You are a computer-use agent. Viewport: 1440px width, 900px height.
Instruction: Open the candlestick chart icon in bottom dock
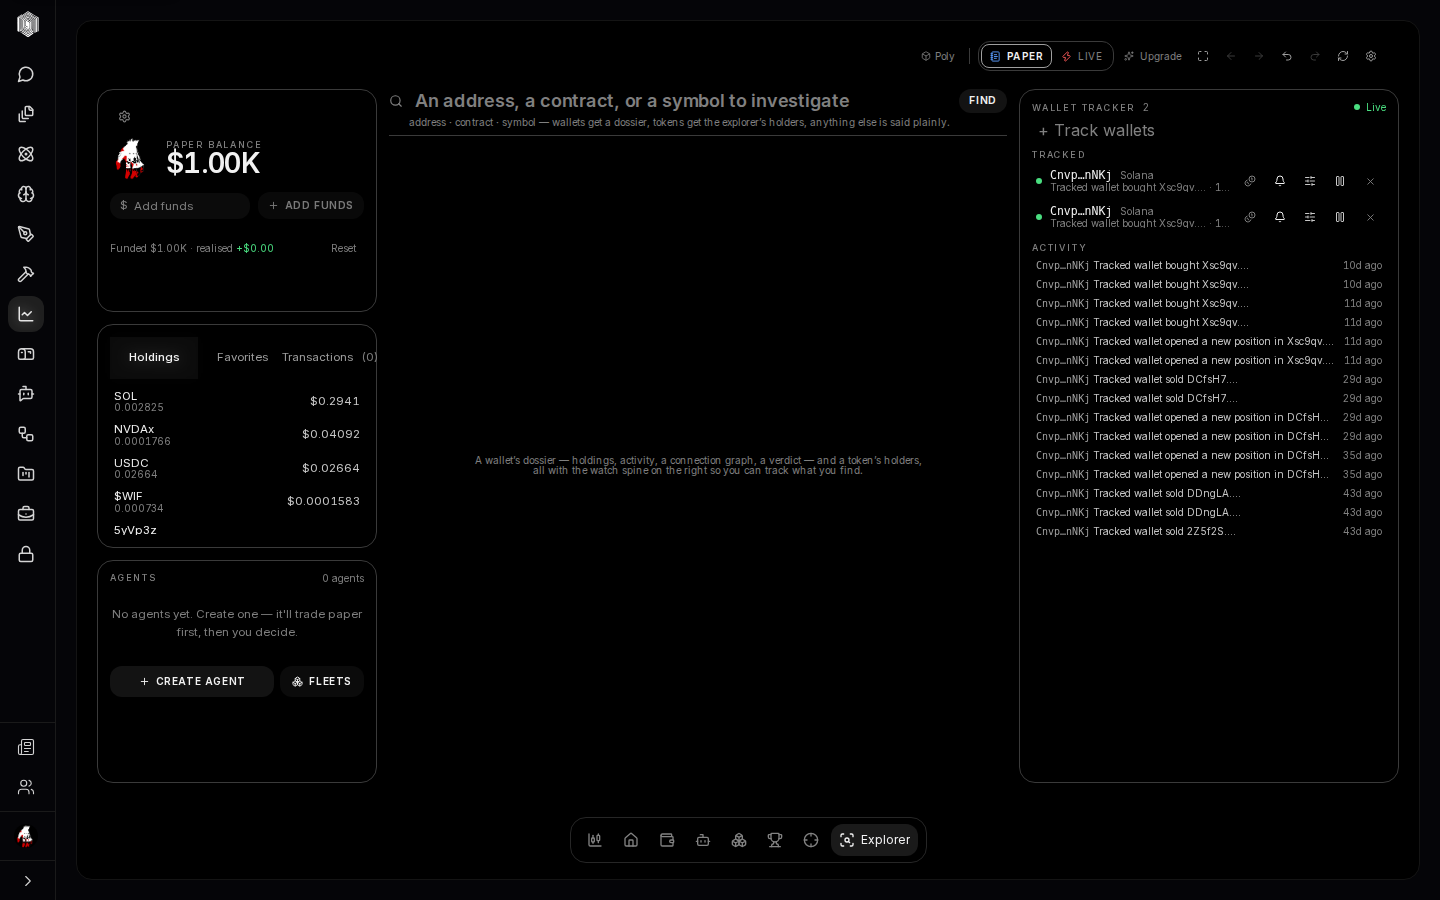(x=595, y=840)
